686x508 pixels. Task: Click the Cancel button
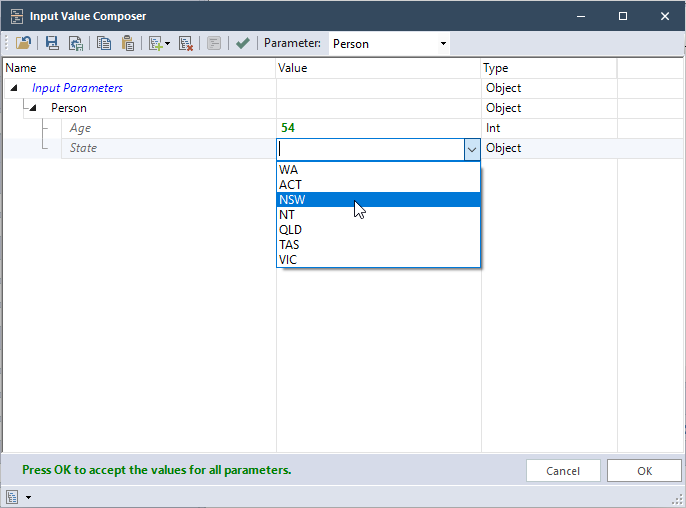[x=563, y=471]
